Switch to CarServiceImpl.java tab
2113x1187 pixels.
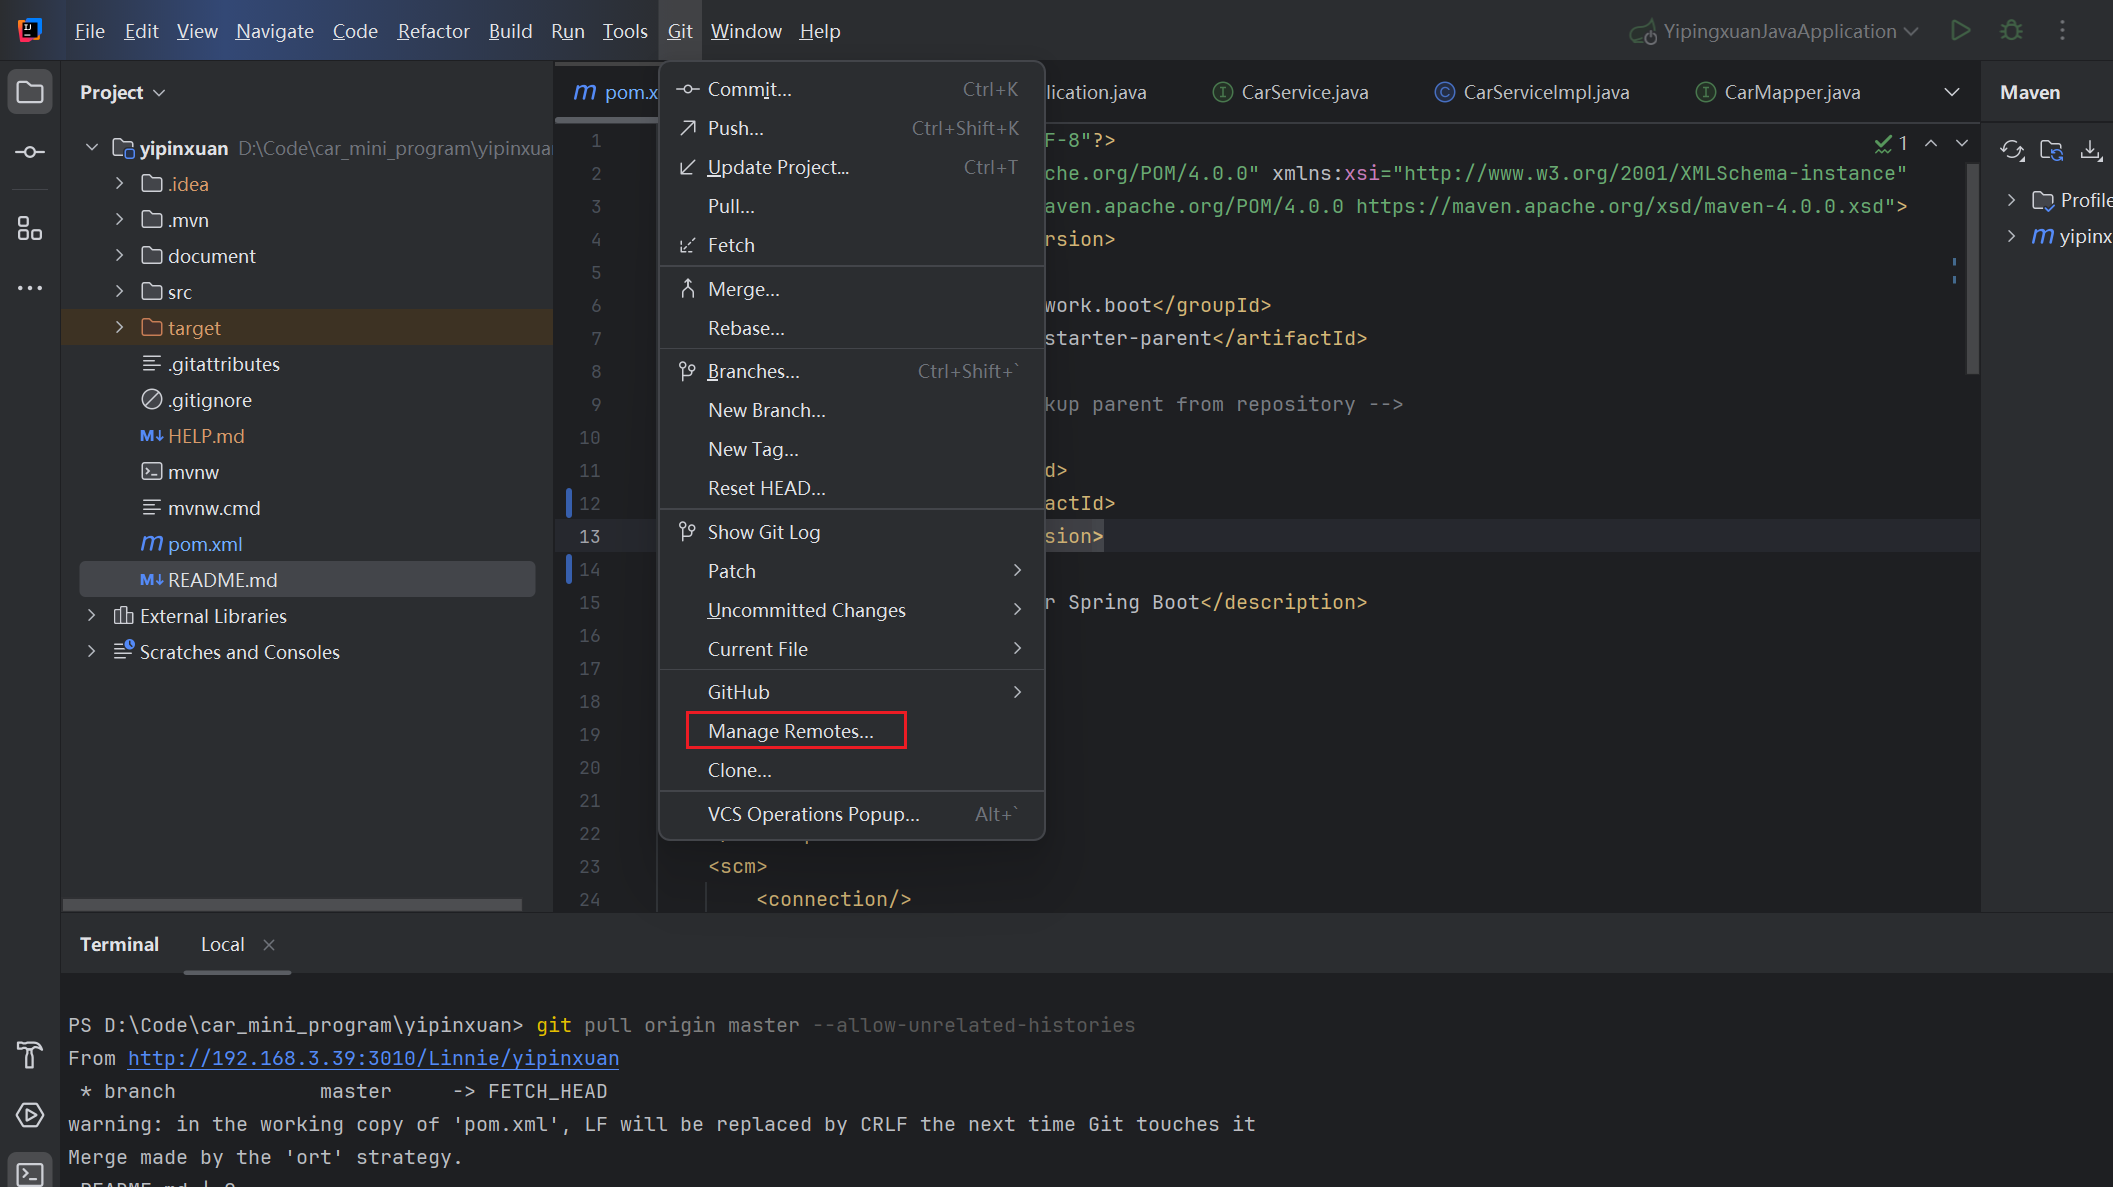[x=1545, y=92]
